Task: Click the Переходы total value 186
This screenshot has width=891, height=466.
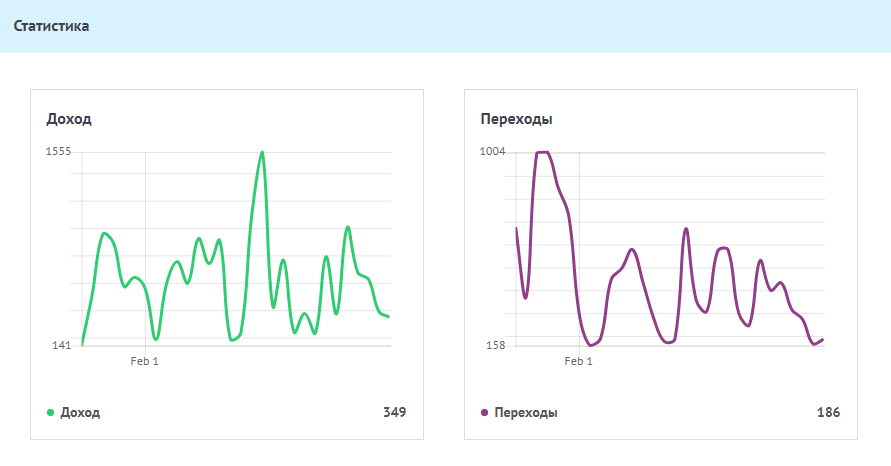Action: pos(828,412)
